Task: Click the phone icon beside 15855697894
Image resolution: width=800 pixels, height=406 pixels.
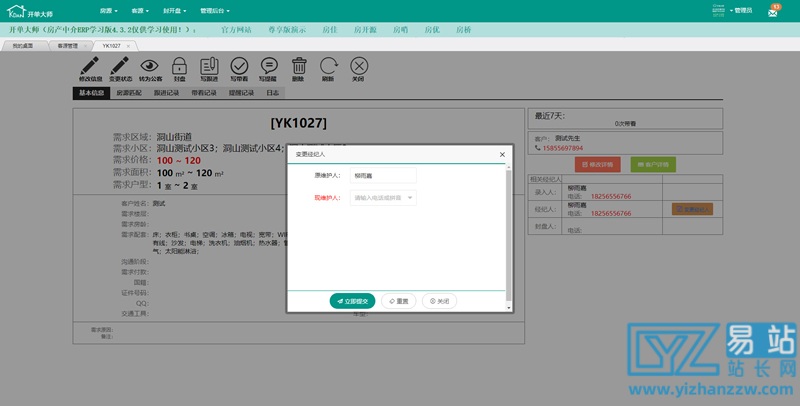Action: pos(537,148)
